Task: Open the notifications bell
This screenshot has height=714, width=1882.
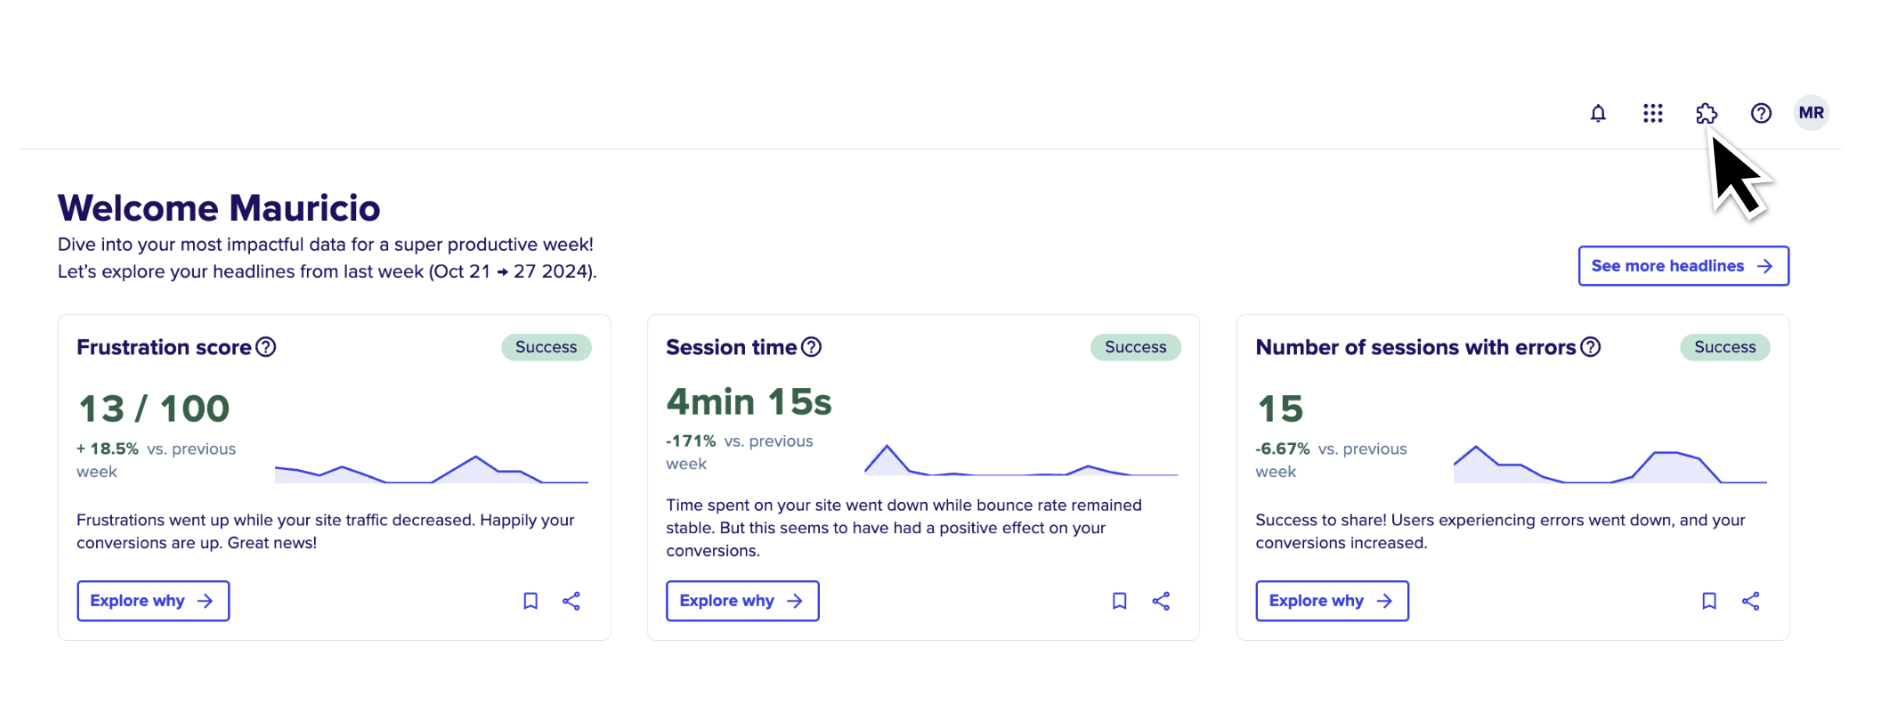Action: [x=1598, y=113]
